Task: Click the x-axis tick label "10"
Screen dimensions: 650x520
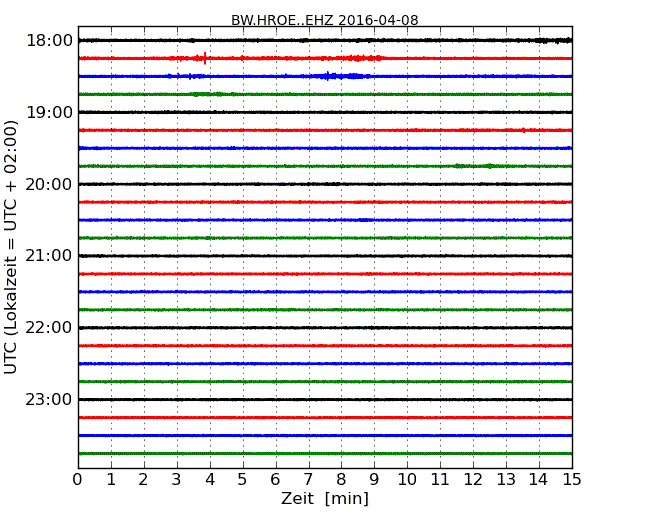Action: [407, 480]
